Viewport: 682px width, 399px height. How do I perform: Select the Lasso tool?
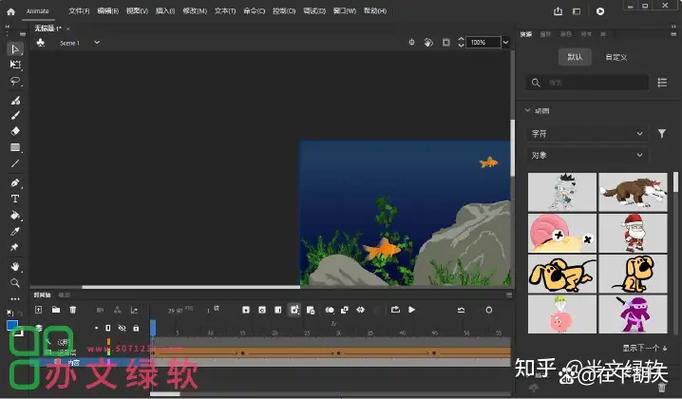tap(15, 81)
